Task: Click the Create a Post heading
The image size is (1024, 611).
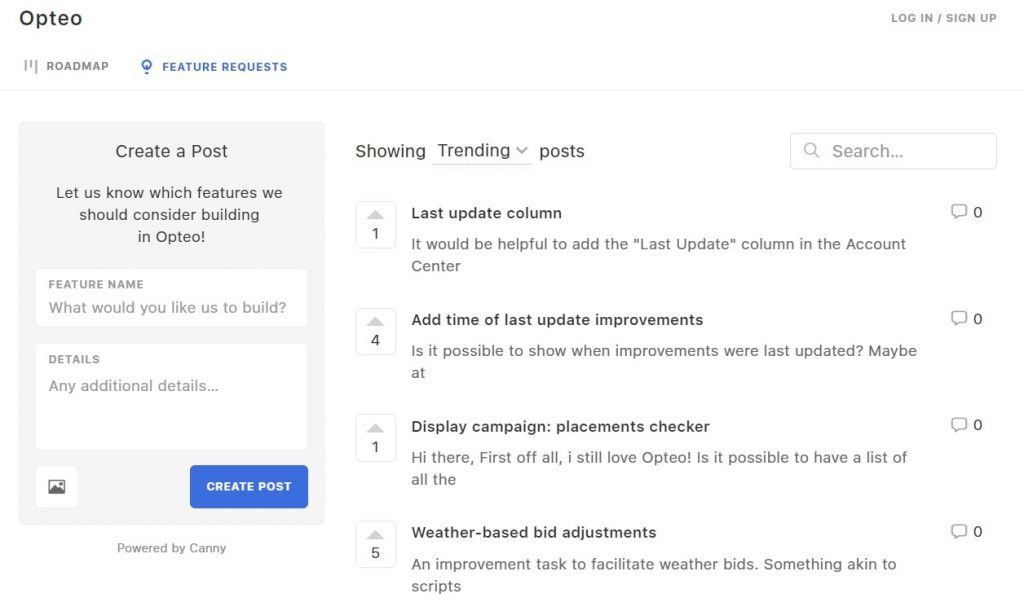Action: tap(172, 151)
